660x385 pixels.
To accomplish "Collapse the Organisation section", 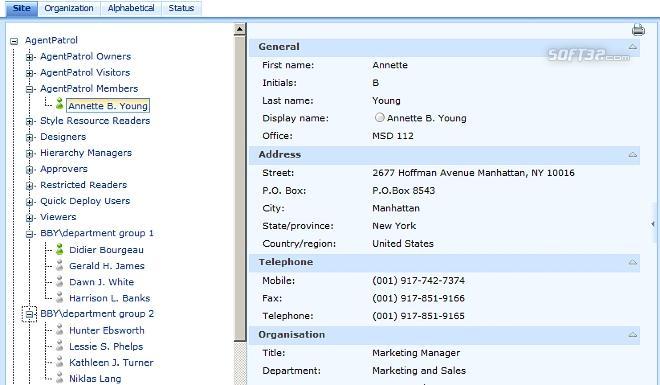I will (632, 335).
